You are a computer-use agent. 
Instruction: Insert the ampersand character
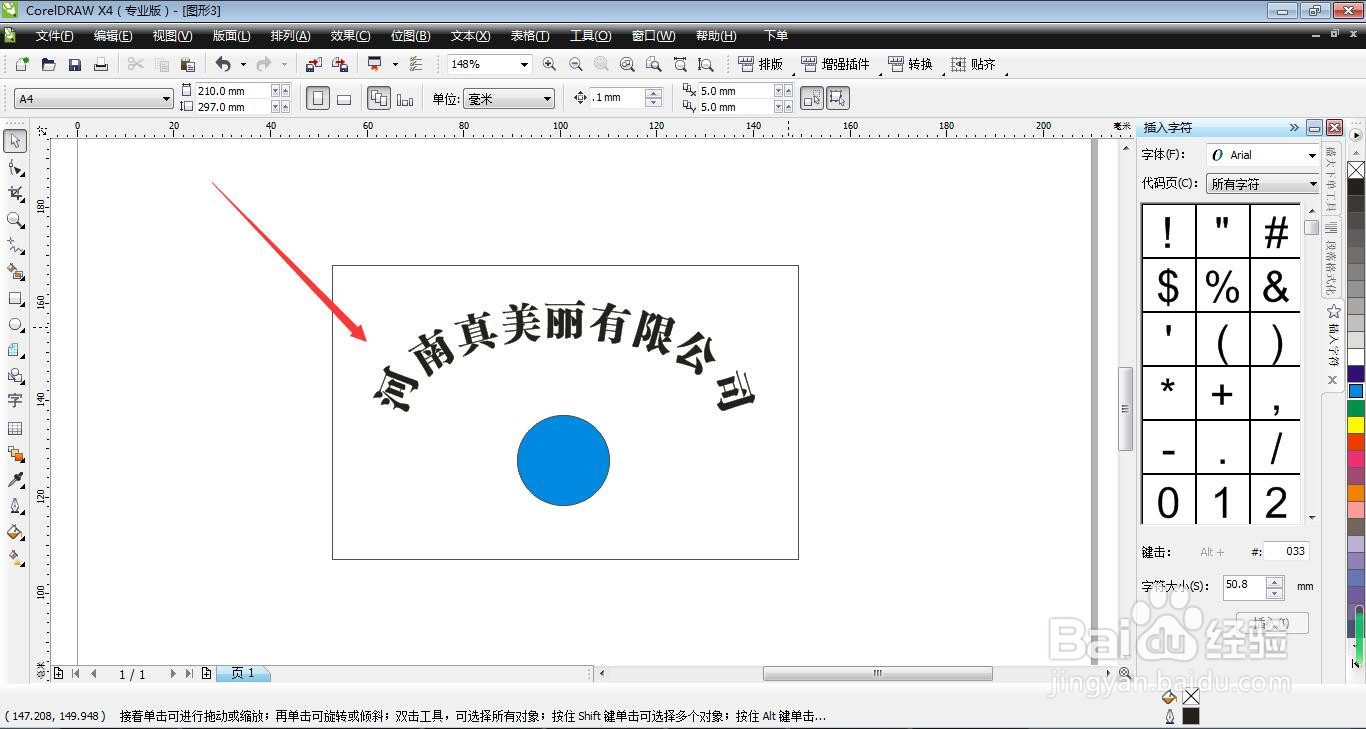click(x=1276, y=286)
